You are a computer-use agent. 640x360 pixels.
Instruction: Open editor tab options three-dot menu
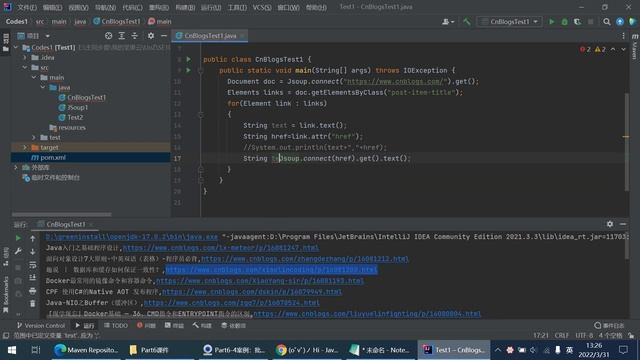pyautogui.click(x=623, y=36)
